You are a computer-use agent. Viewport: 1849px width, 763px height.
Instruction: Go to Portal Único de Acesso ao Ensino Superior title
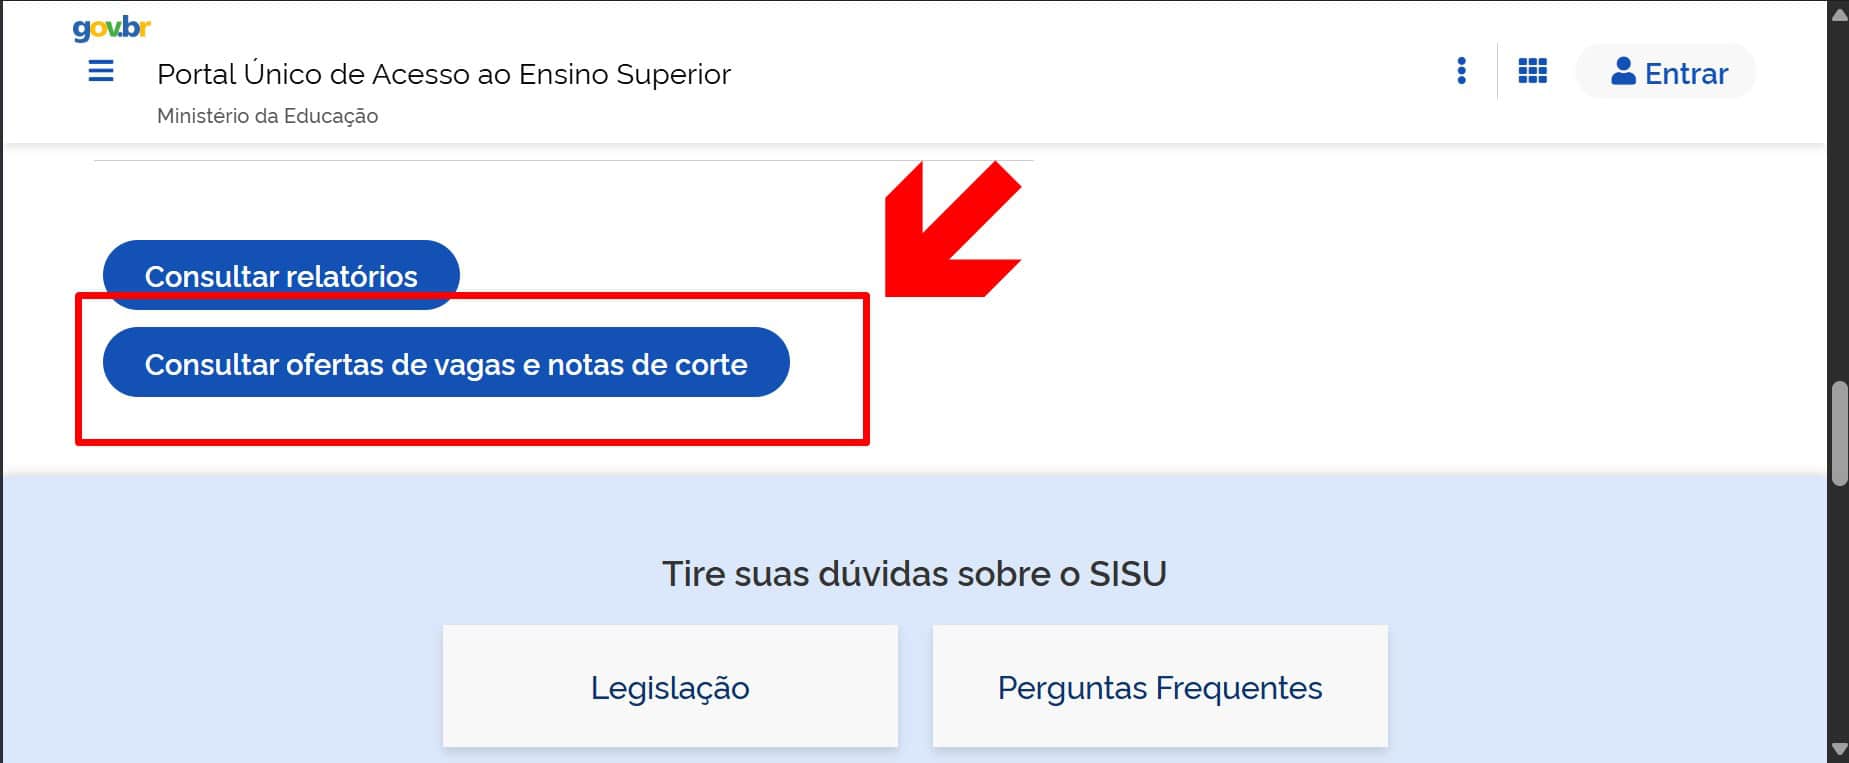coord(444,74)
